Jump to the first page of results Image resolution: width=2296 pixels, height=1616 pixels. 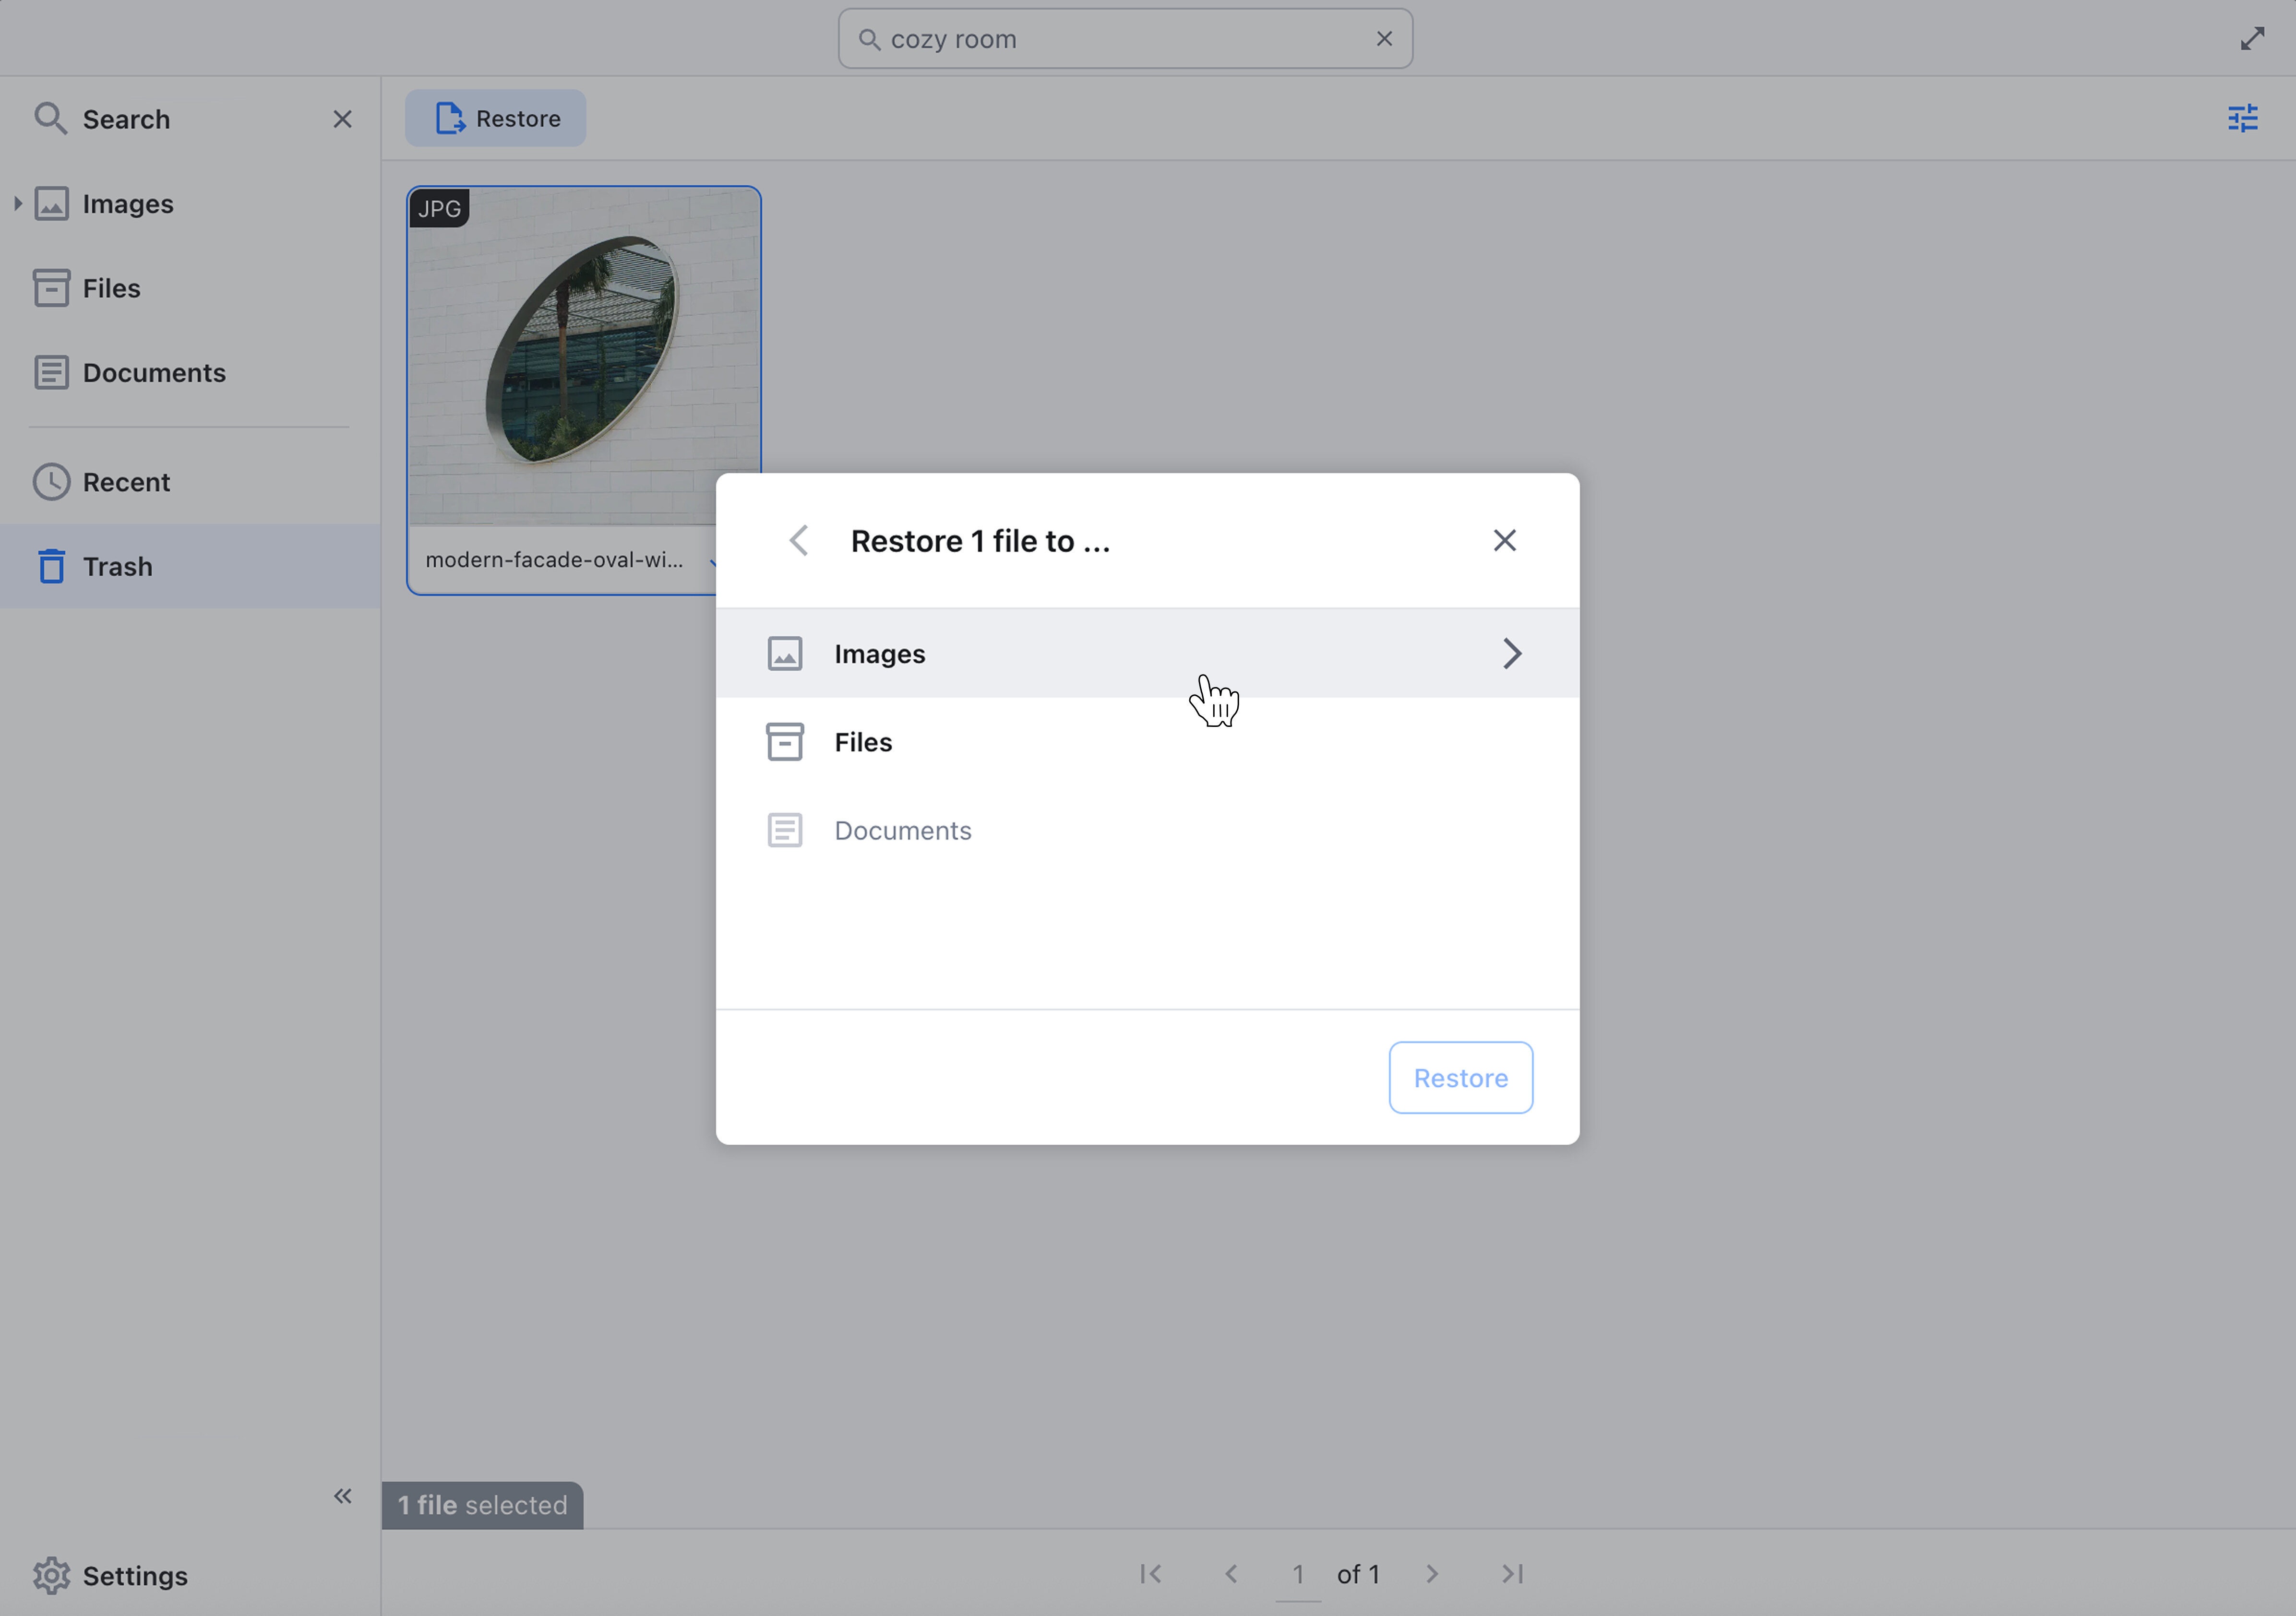(1150, 1574)
